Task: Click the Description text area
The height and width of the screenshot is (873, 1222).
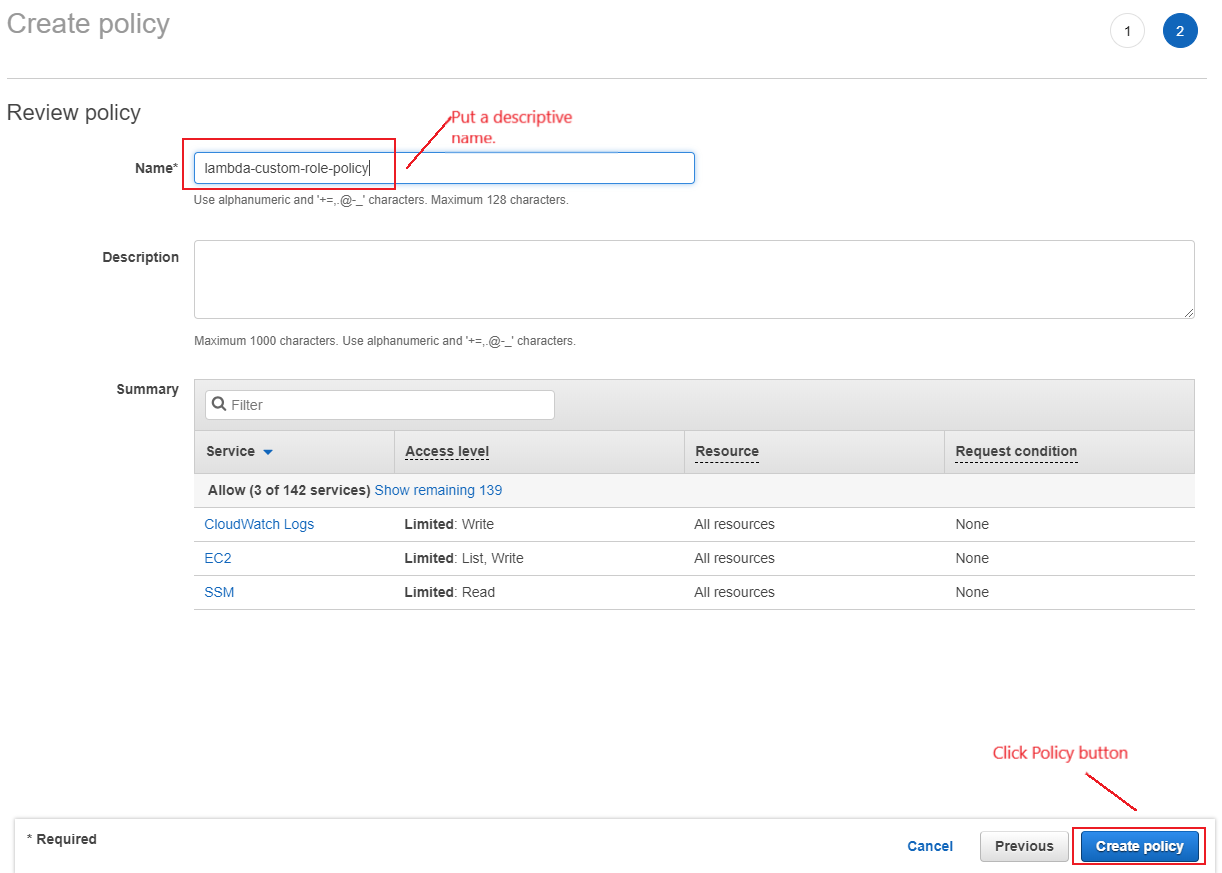Action: [x=694, y=279]
